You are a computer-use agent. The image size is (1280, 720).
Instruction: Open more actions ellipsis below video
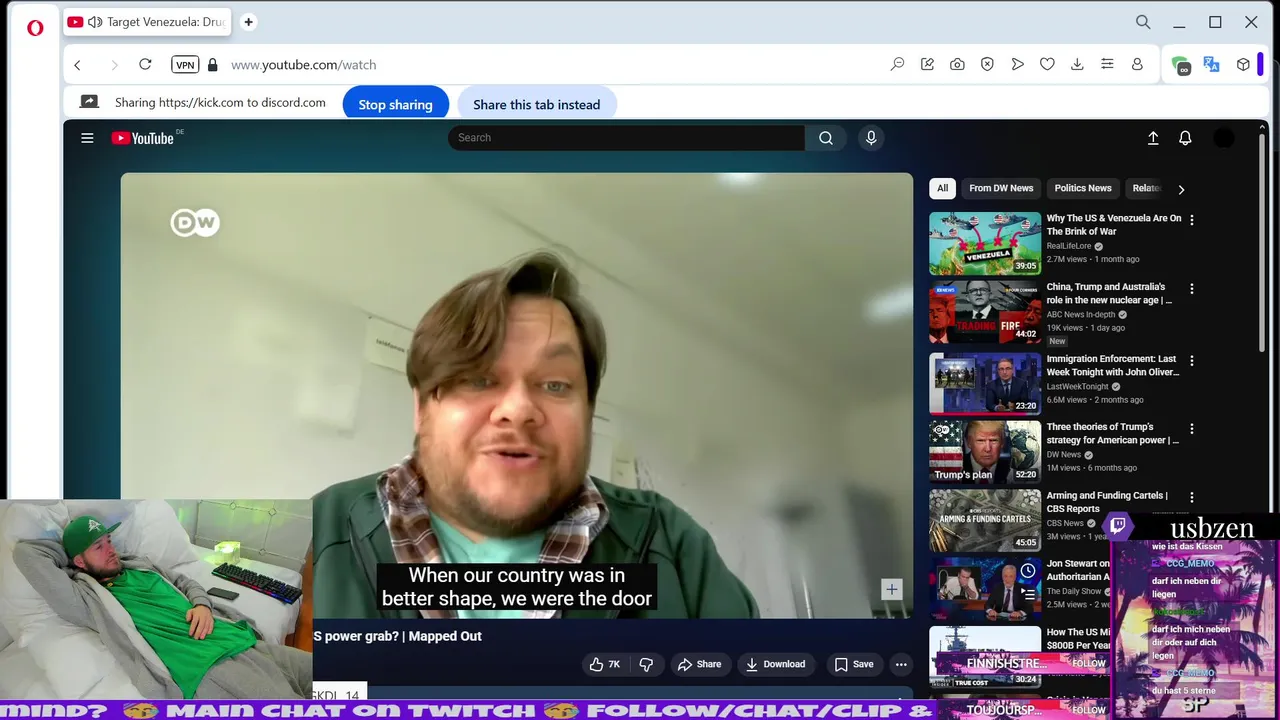click(x=901, y=664)
